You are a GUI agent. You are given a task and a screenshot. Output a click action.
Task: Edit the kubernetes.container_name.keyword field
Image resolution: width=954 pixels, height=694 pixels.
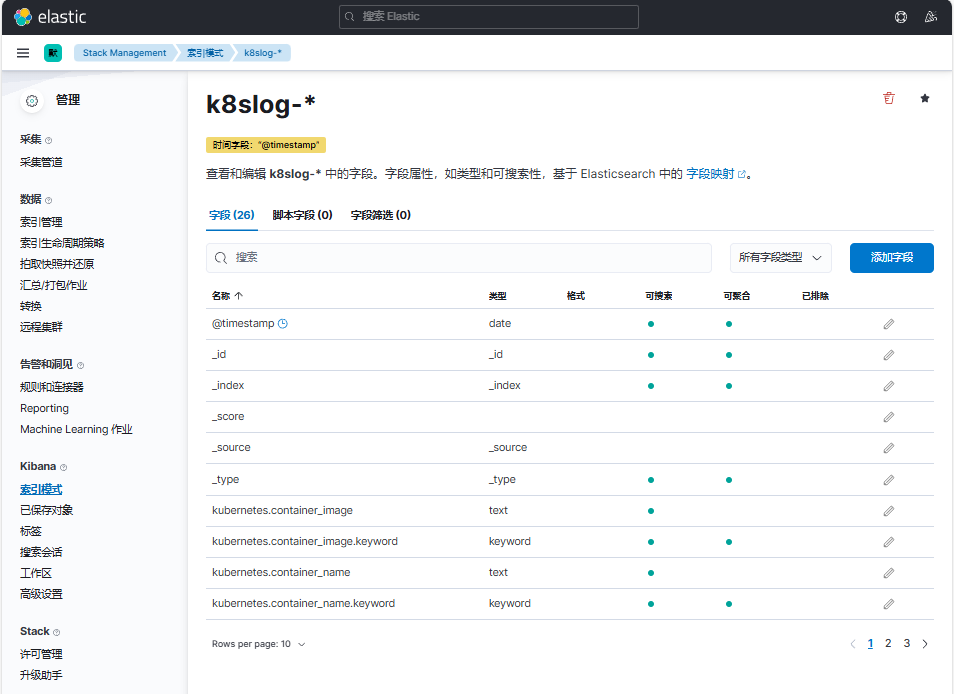click(889, 605)
